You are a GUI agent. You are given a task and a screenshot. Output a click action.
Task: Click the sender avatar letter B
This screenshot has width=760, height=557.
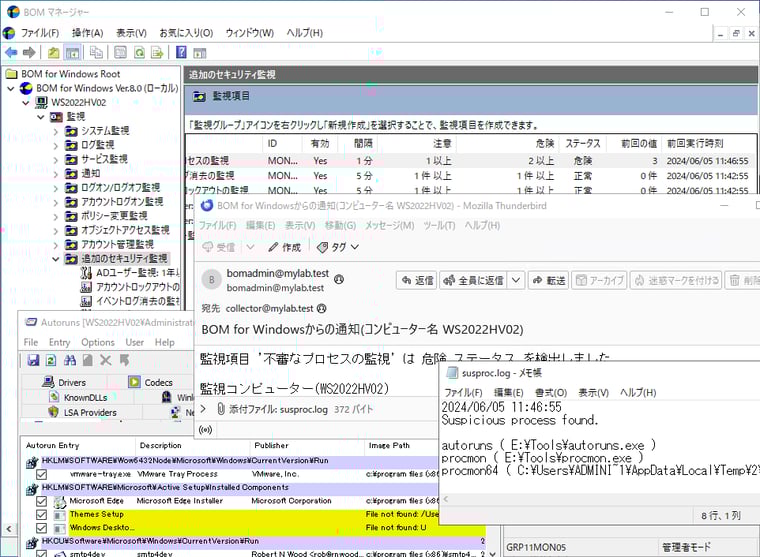click(x=211, y=280)
